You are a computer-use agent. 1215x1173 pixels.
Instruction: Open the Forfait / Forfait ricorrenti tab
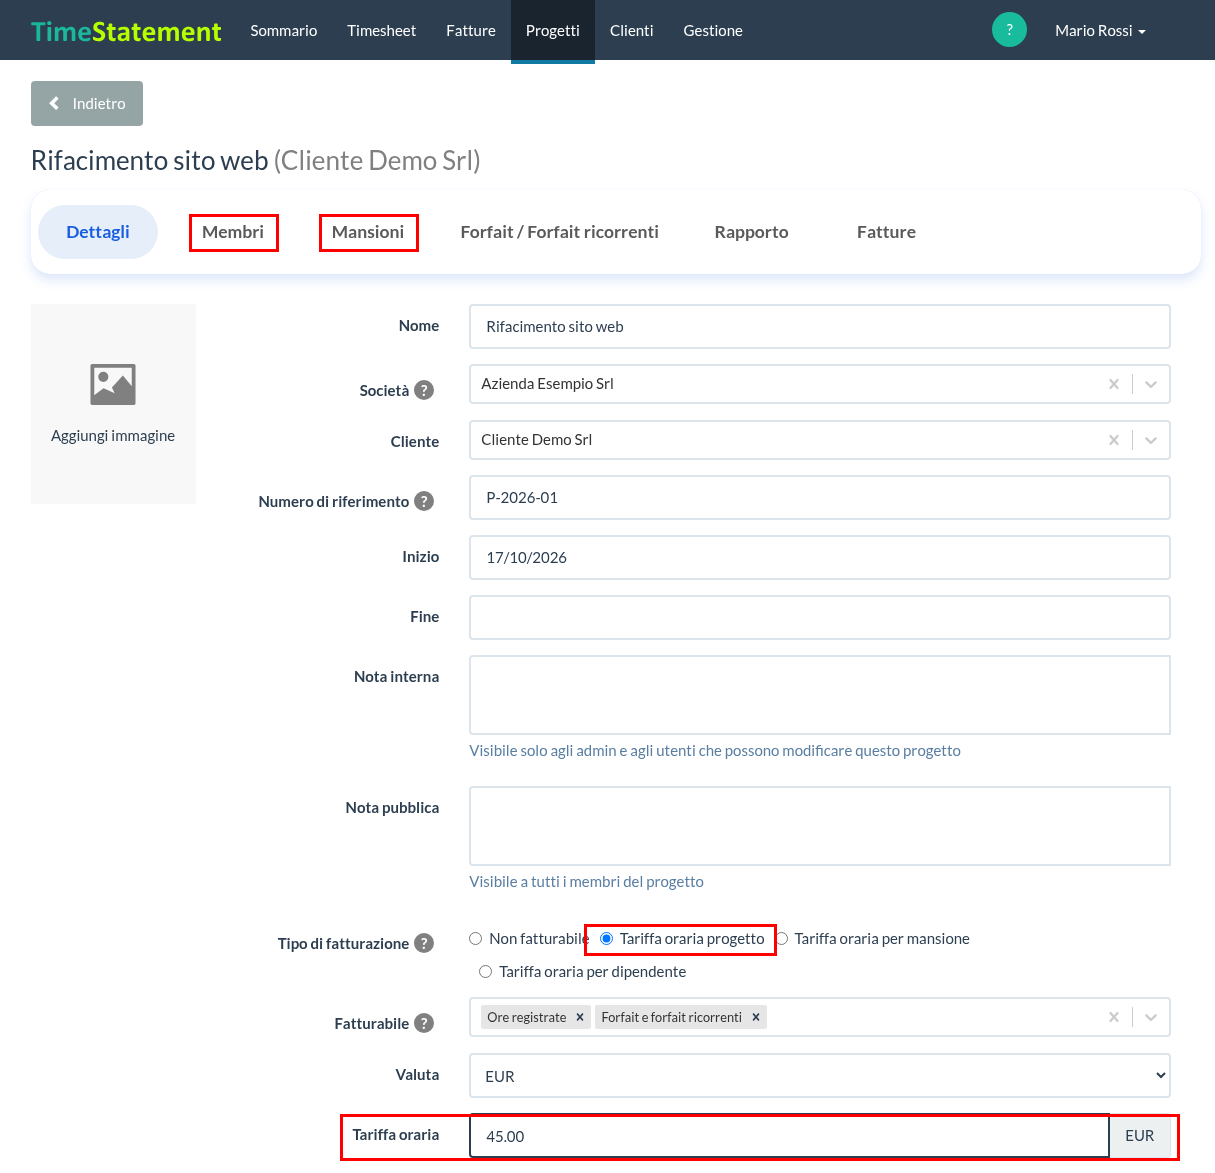coord(560,232)
